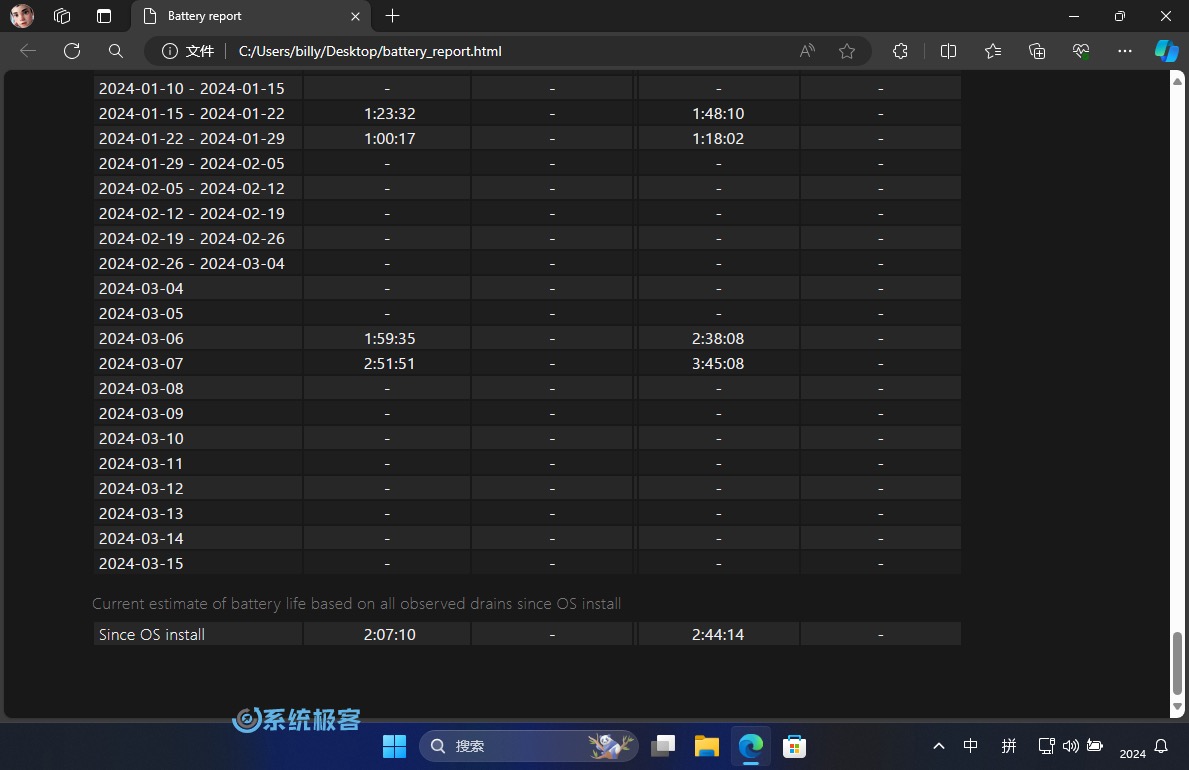Click the page scrollbar down arrow
This screenshot has width=1189, height=770.
coord(1177,706)
